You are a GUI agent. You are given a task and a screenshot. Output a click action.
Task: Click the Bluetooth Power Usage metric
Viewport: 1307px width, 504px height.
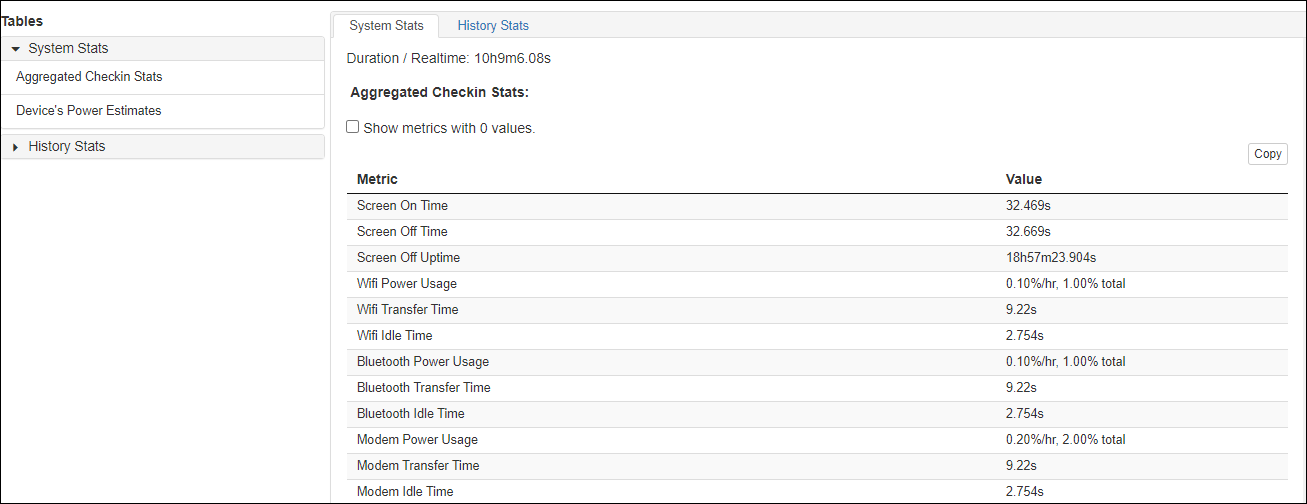pyautogui.click(x=422, y=362)
